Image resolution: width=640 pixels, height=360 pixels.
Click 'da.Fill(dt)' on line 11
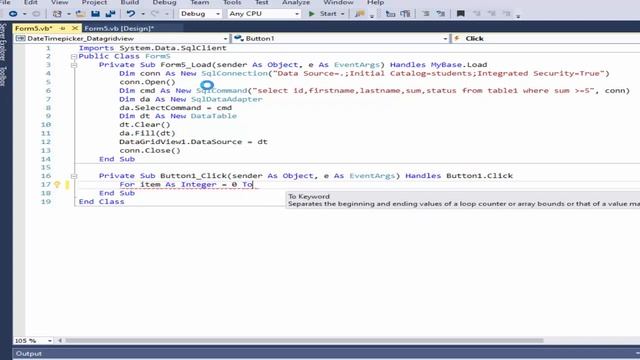[x=147, y=133]
